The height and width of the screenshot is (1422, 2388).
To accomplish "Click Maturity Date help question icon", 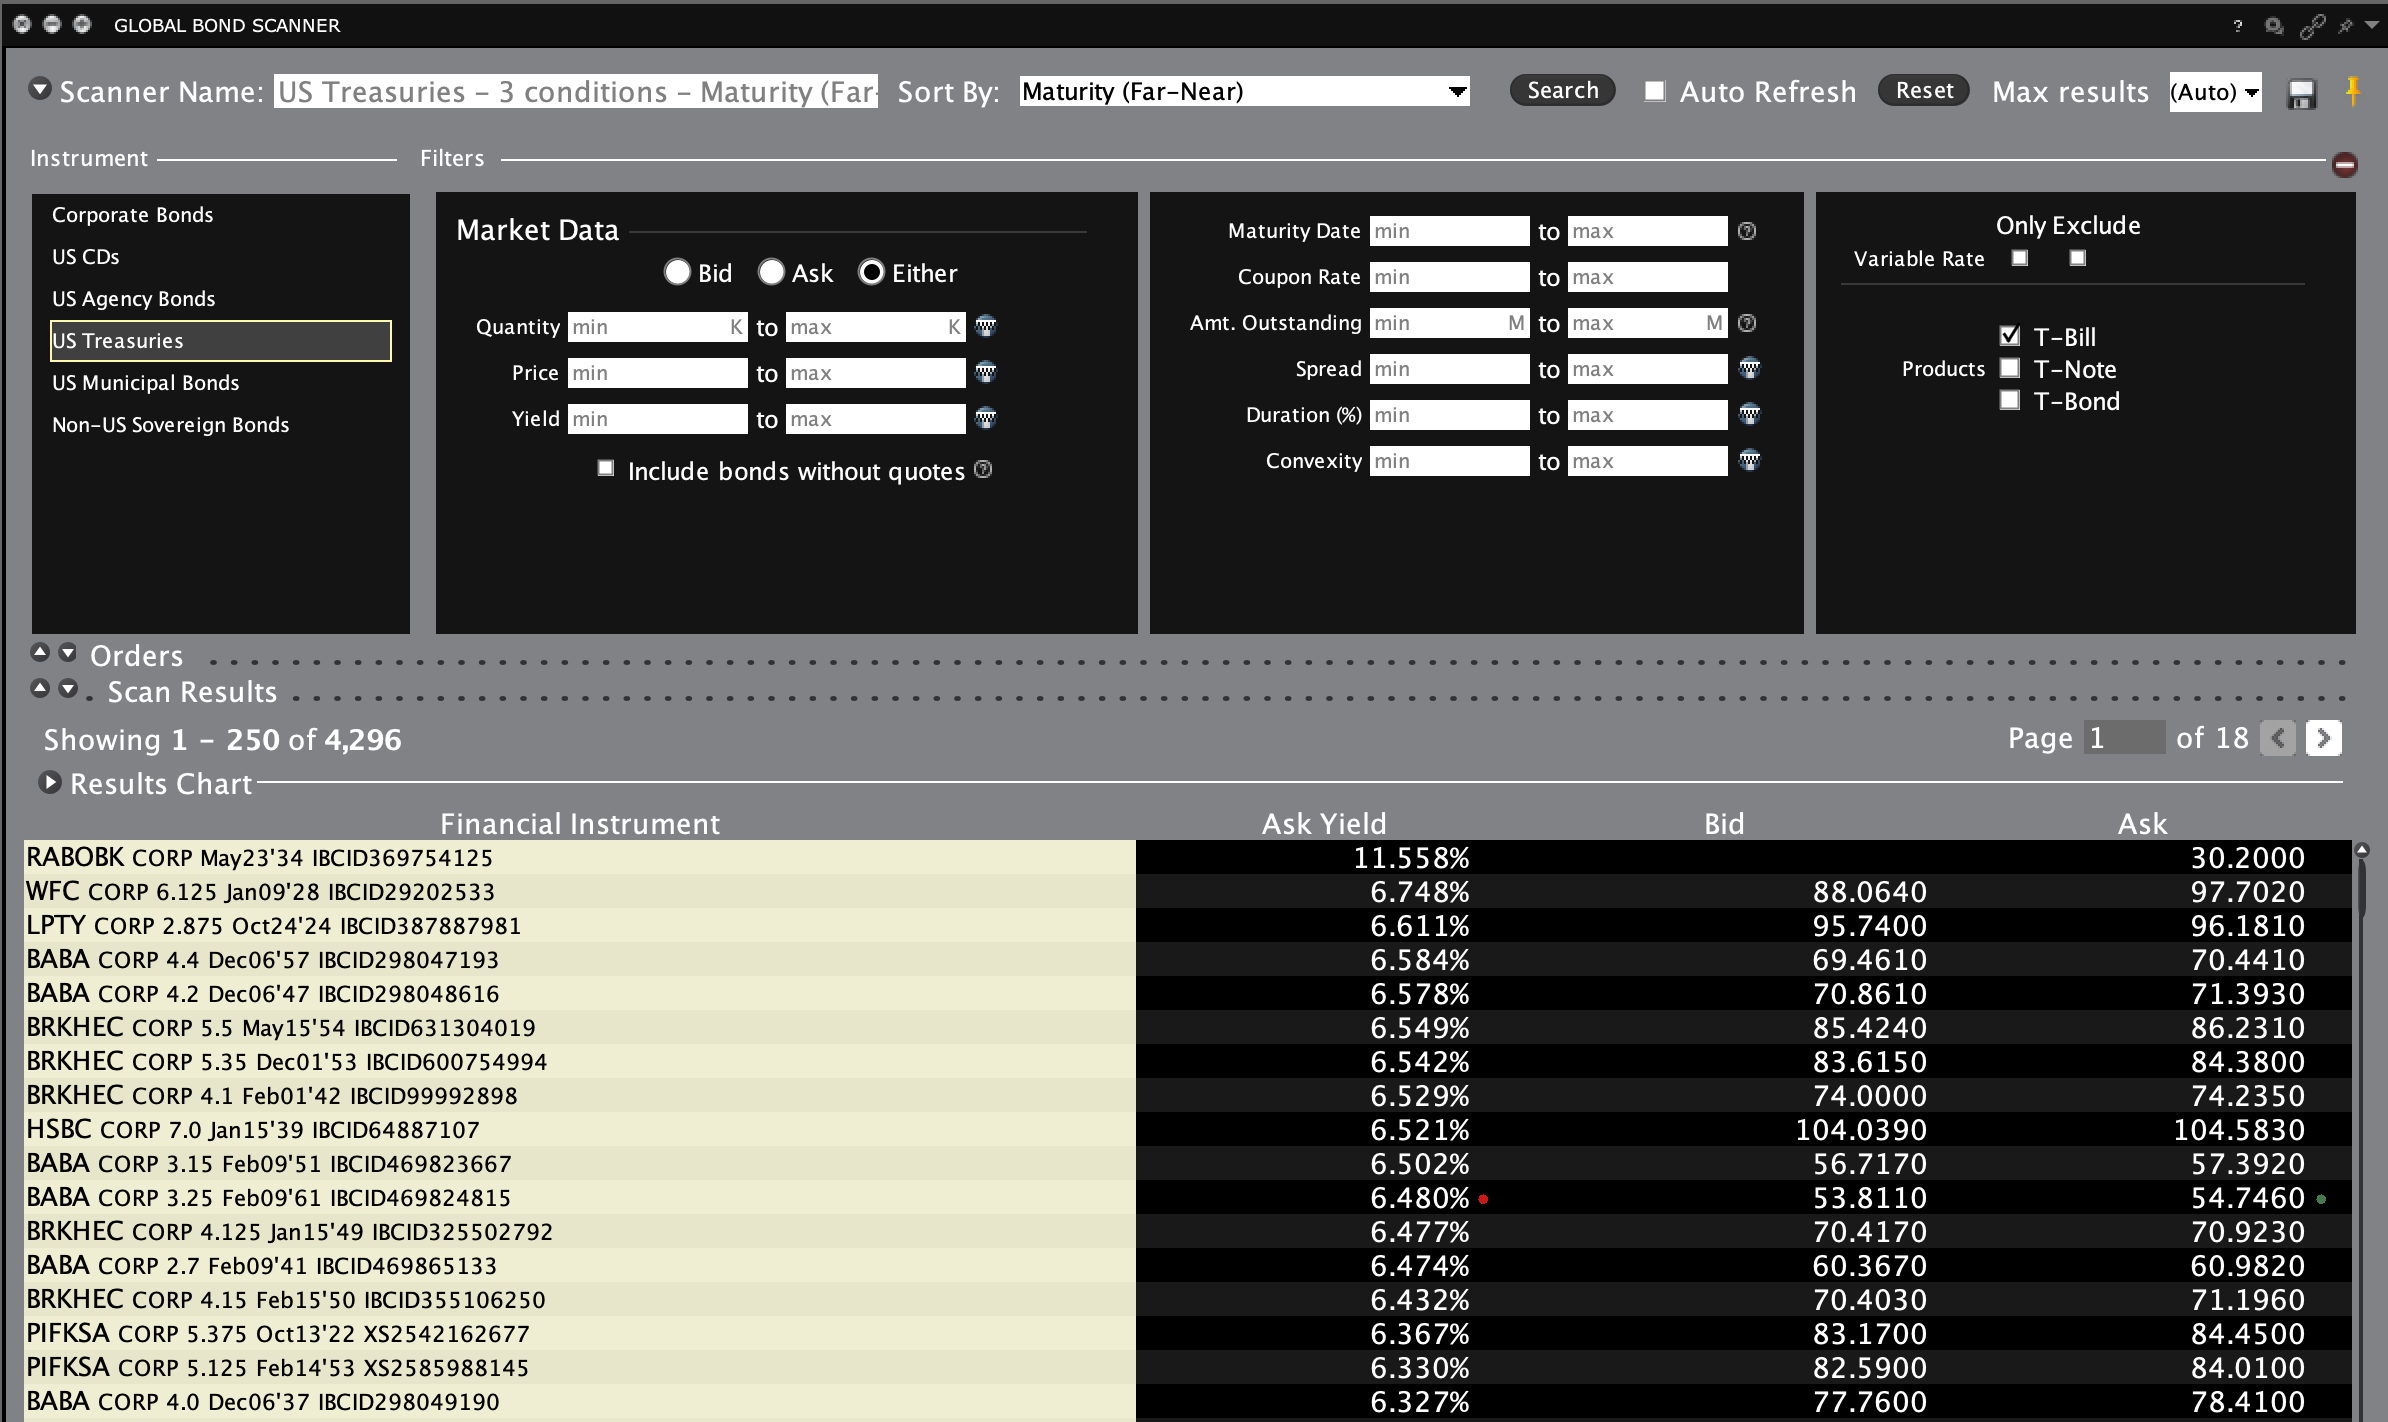I will tap(1747, 231).
